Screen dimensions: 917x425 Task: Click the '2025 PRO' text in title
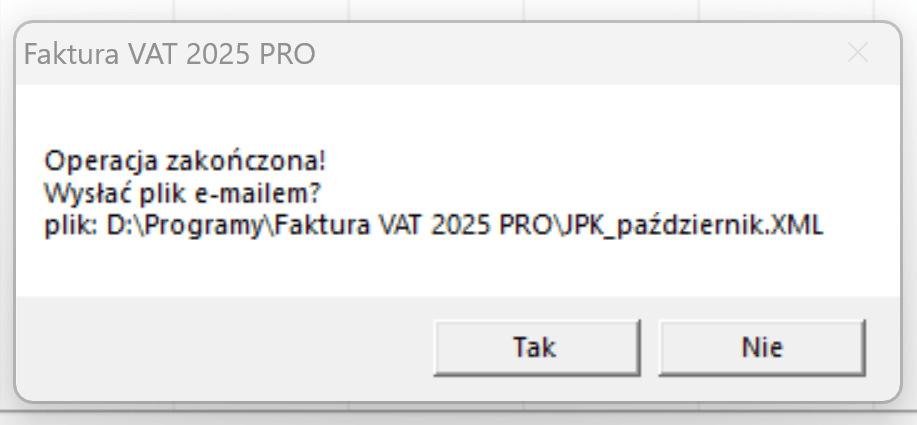click(x=251, y=54)
